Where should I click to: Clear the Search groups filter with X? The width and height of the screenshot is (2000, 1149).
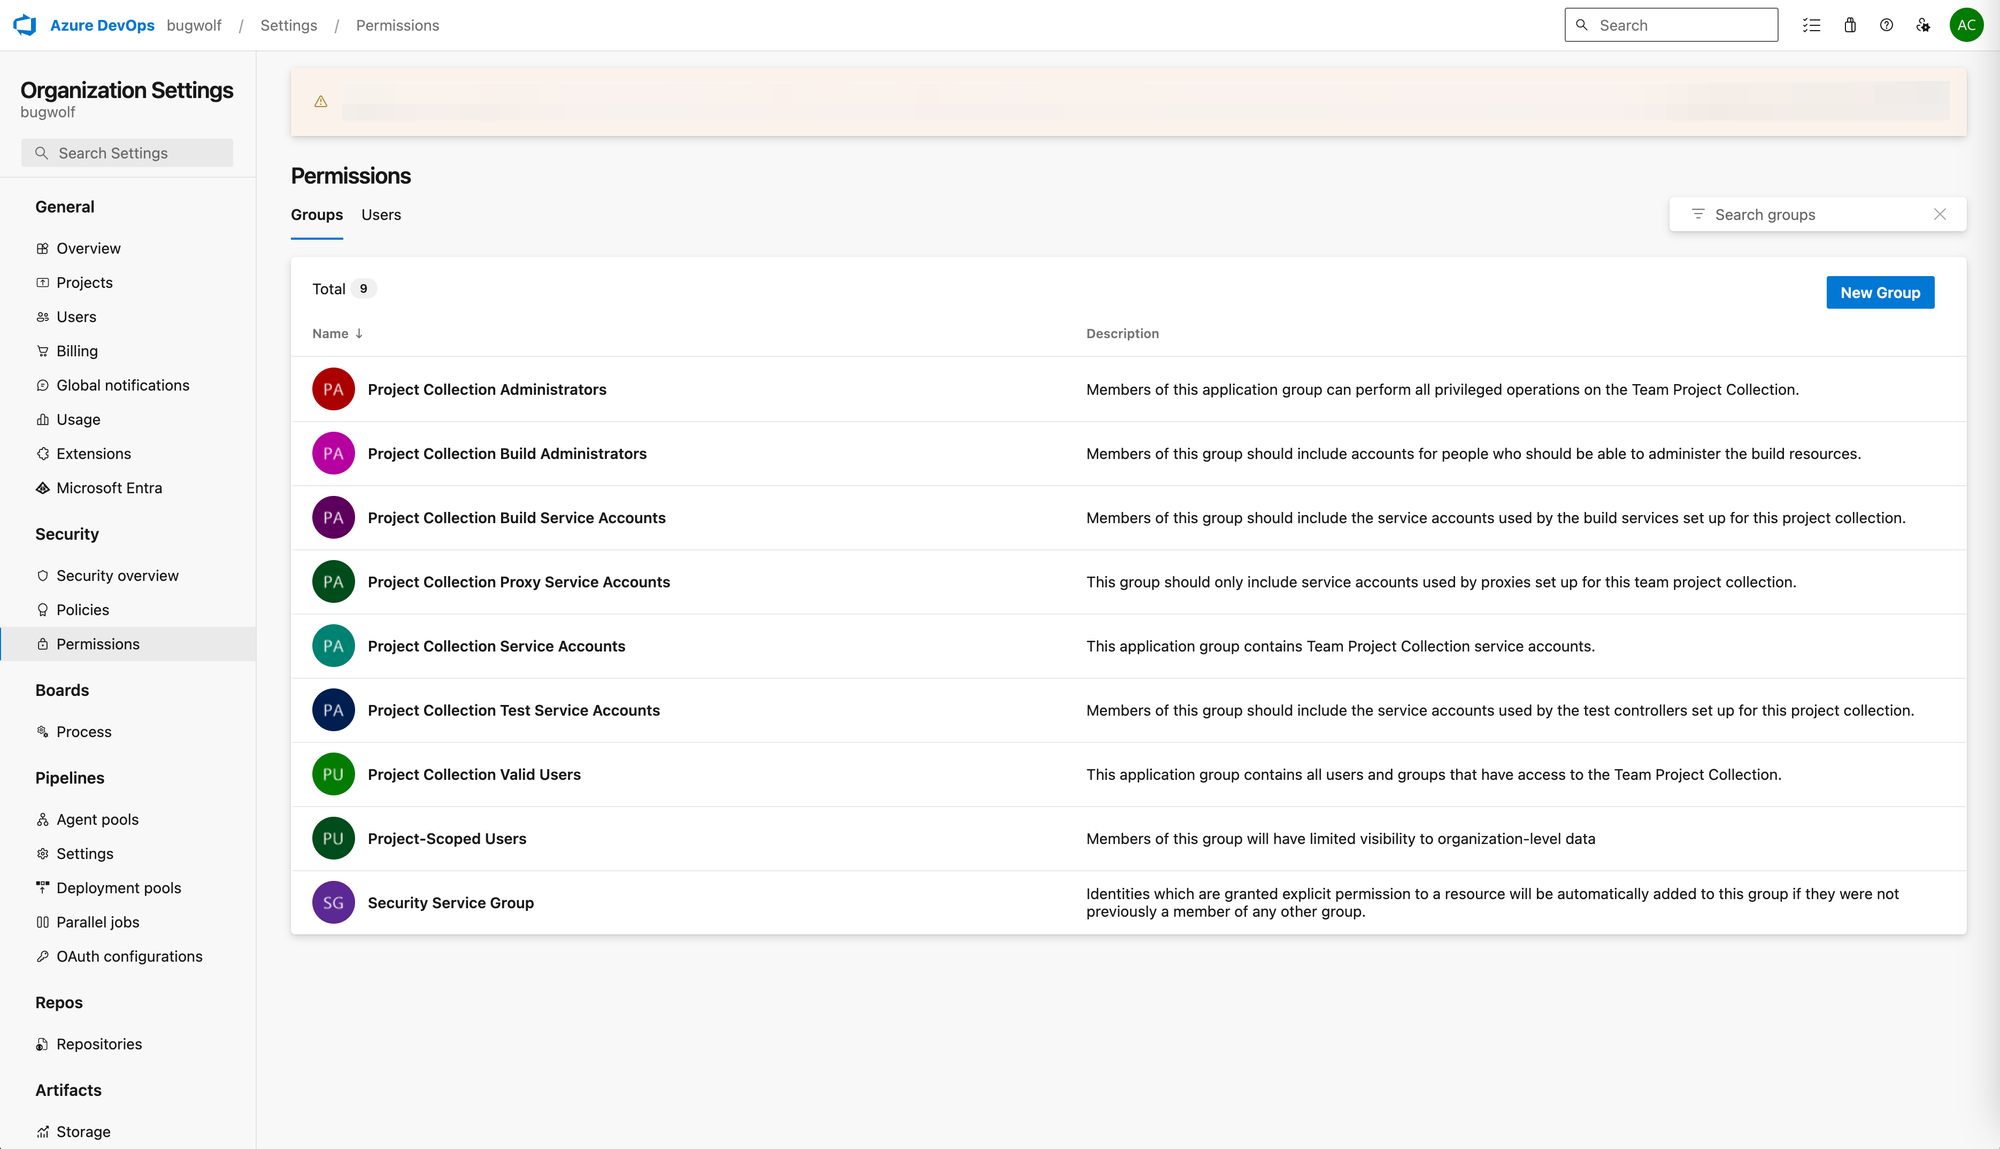tap(1940, 214)
